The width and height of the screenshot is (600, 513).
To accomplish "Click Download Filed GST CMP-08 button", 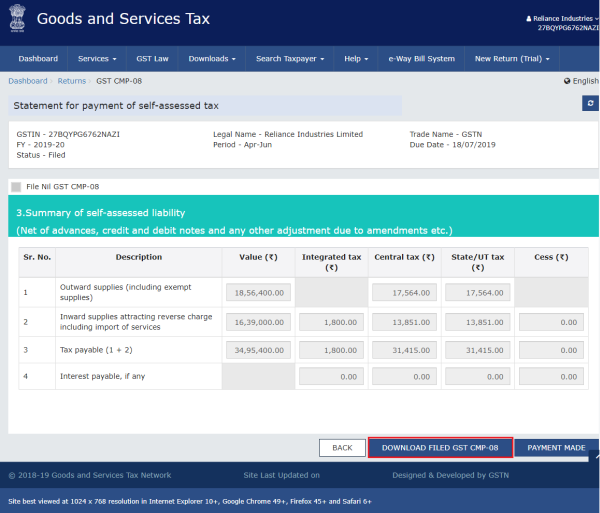I will click(x=440, y=448).
